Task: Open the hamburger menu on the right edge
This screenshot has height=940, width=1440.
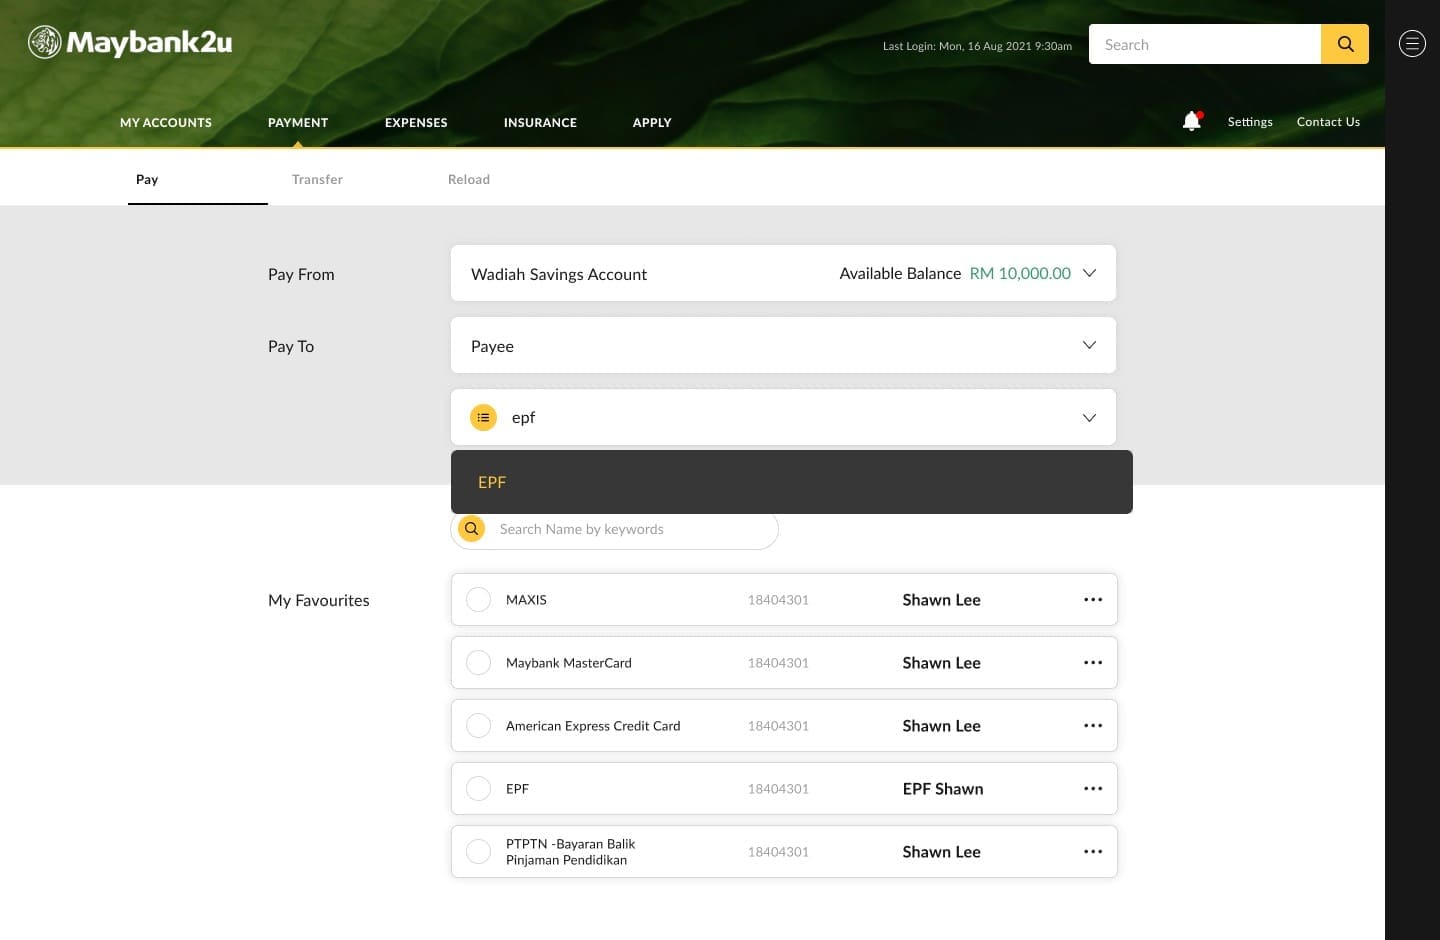Action: (1411, 43)
